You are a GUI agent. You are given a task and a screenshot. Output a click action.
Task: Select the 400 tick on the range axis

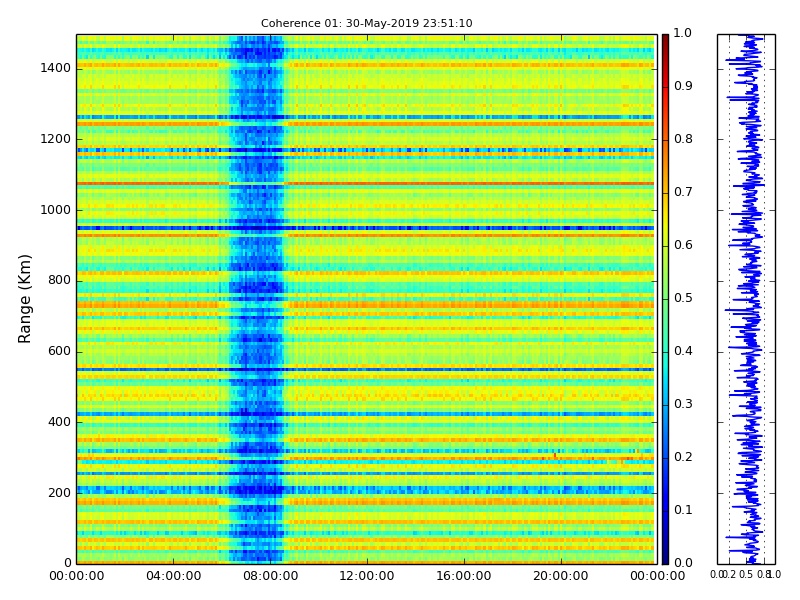[59, 422]
